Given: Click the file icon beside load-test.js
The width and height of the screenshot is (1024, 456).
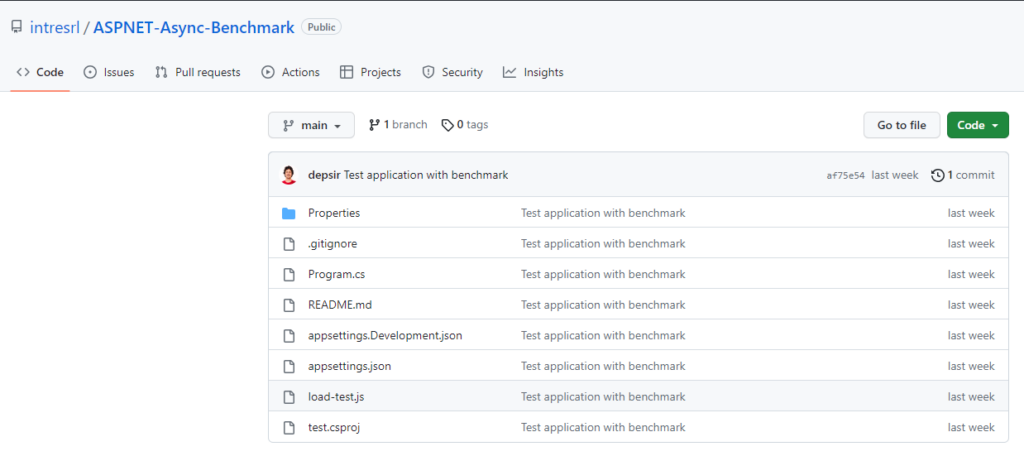Looking at the screenshot, I should click(x=289, y=397).
